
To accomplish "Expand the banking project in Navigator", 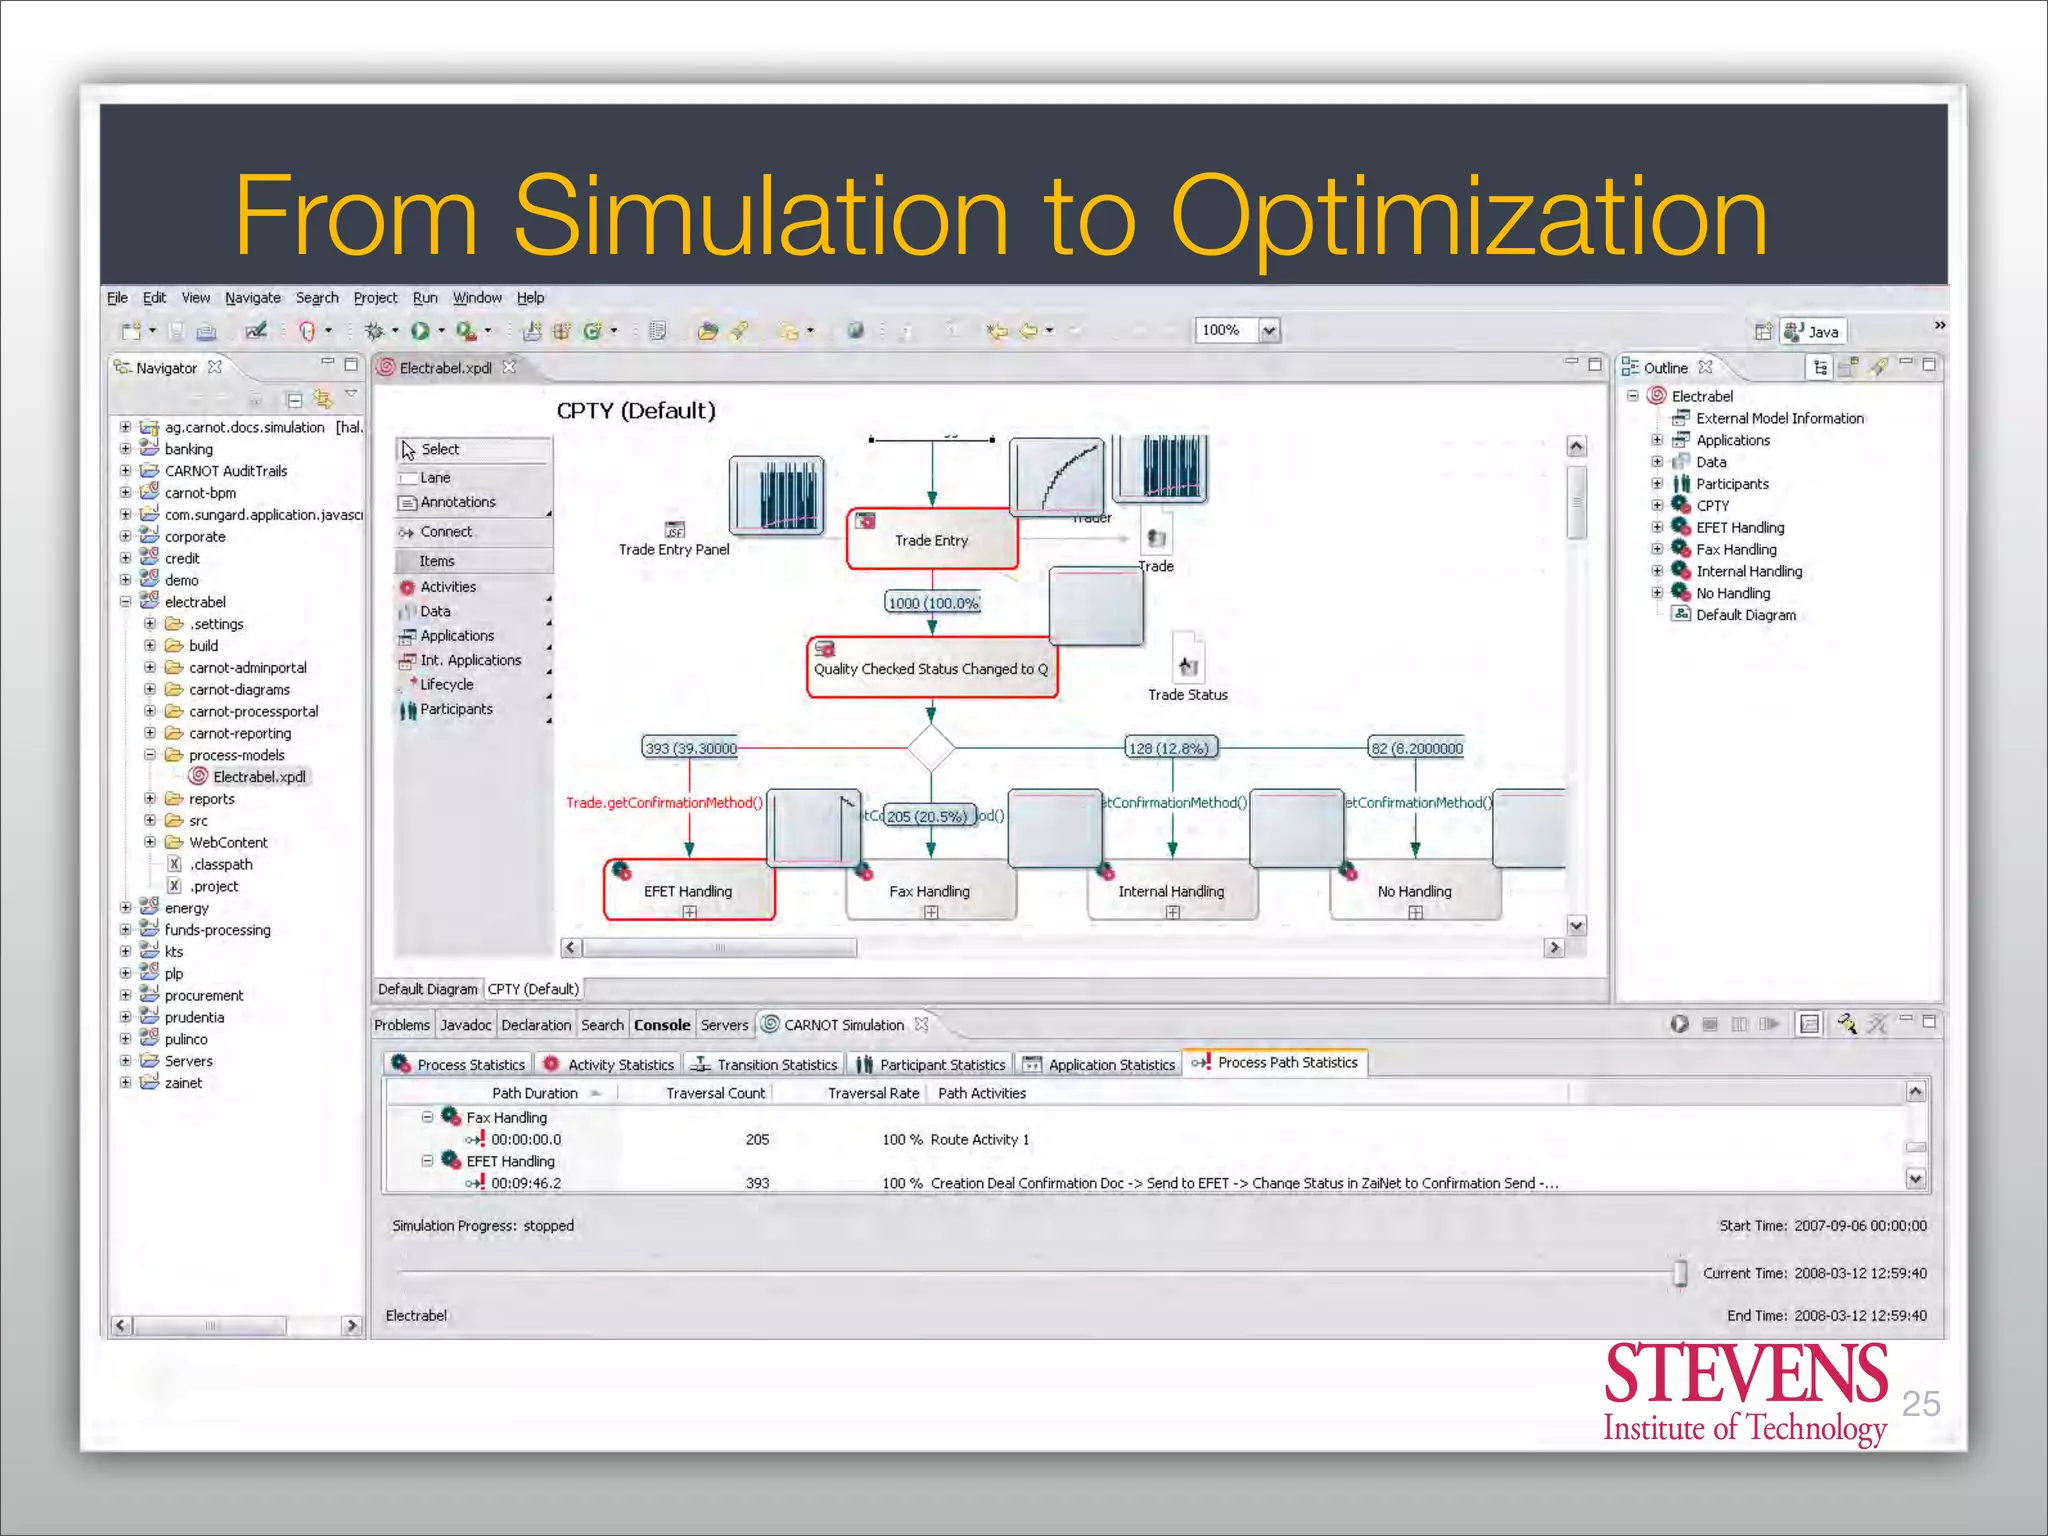I will click(x=126, y=449).
